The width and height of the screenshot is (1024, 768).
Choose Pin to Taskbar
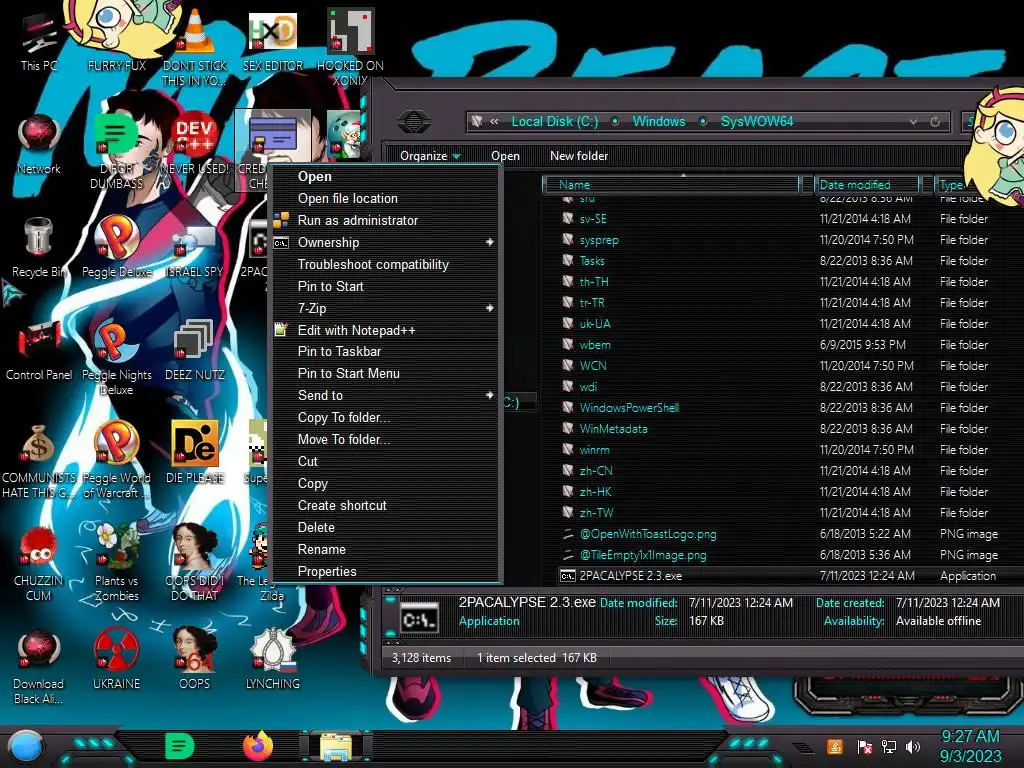387,351
